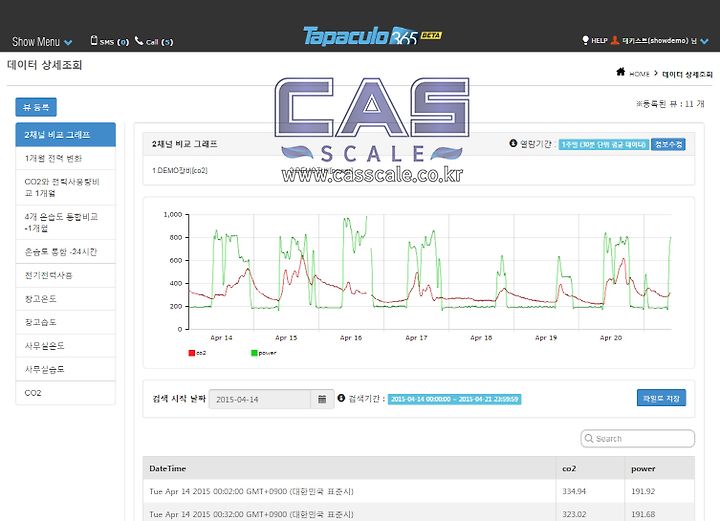Click 1.DEMO equipment [co2] channel label
The width and height of the screenshot is (720, 521).
coord(180,170)
